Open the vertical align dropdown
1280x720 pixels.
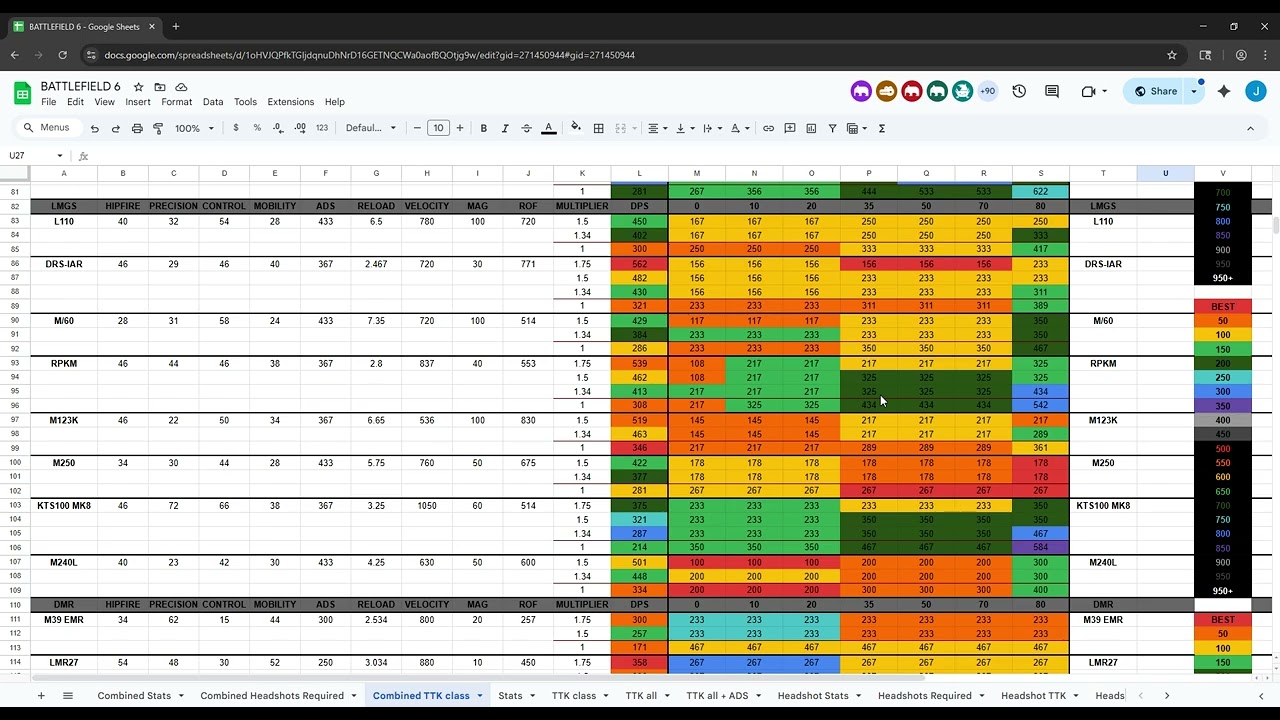tap(685, 128)
